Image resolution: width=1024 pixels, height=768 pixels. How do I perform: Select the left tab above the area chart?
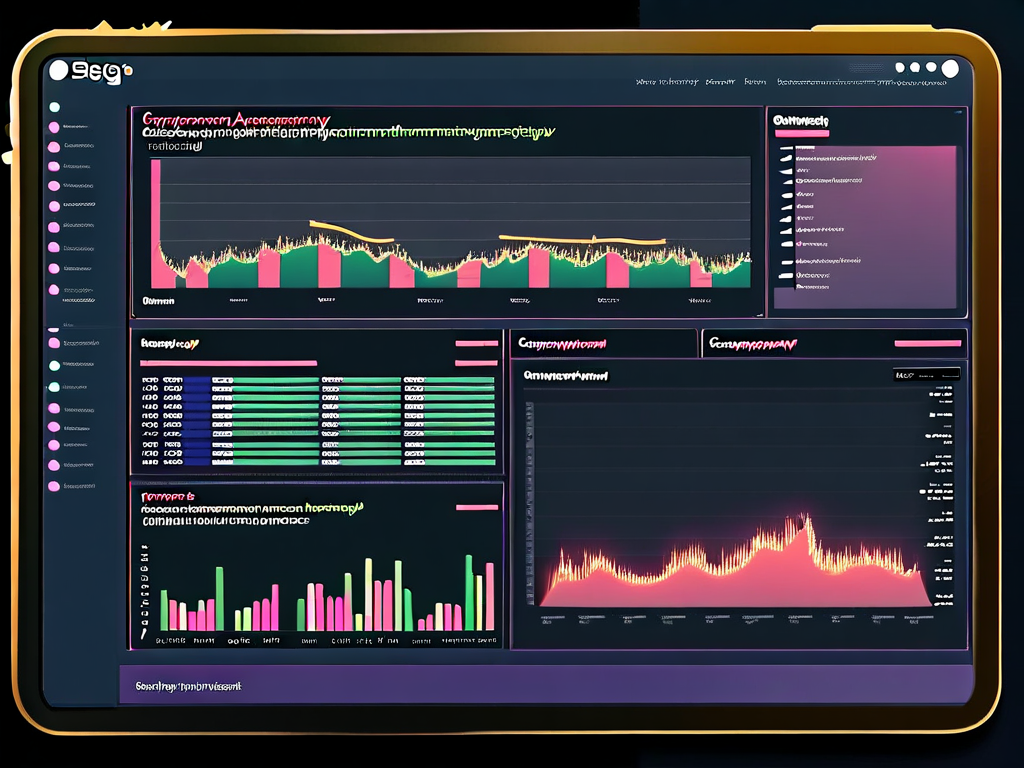click(603, 344)
